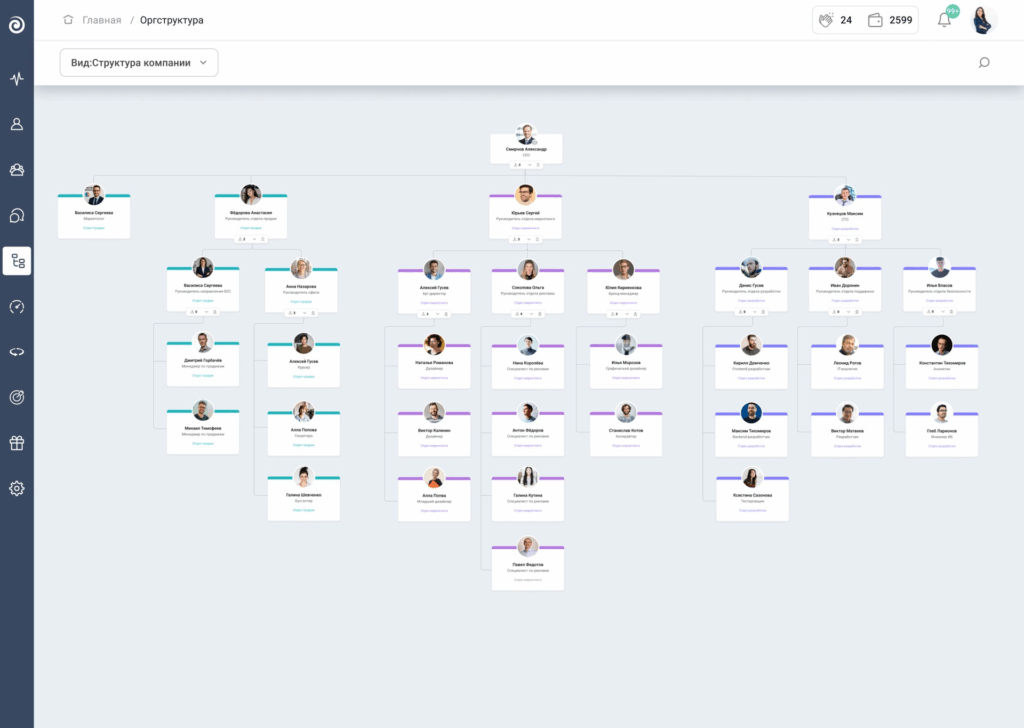1024x728 pixels.
Task: Open user profile avatar in top right
Action: (984, 20)
